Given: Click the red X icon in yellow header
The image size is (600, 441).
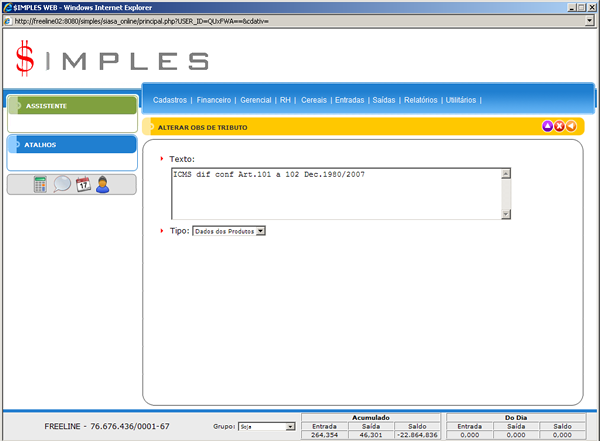Looking at the screenshot, I should pos(559,126).
